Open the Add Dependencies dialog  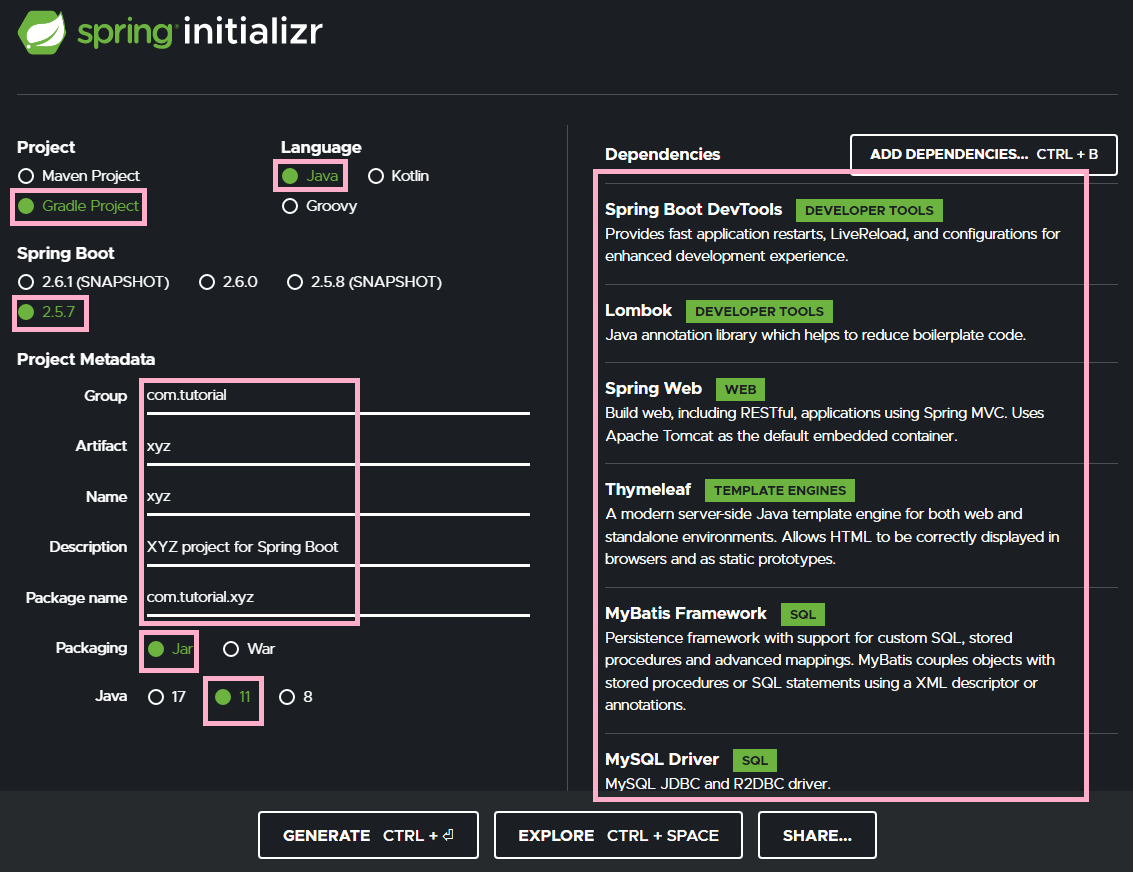(983, 155)
